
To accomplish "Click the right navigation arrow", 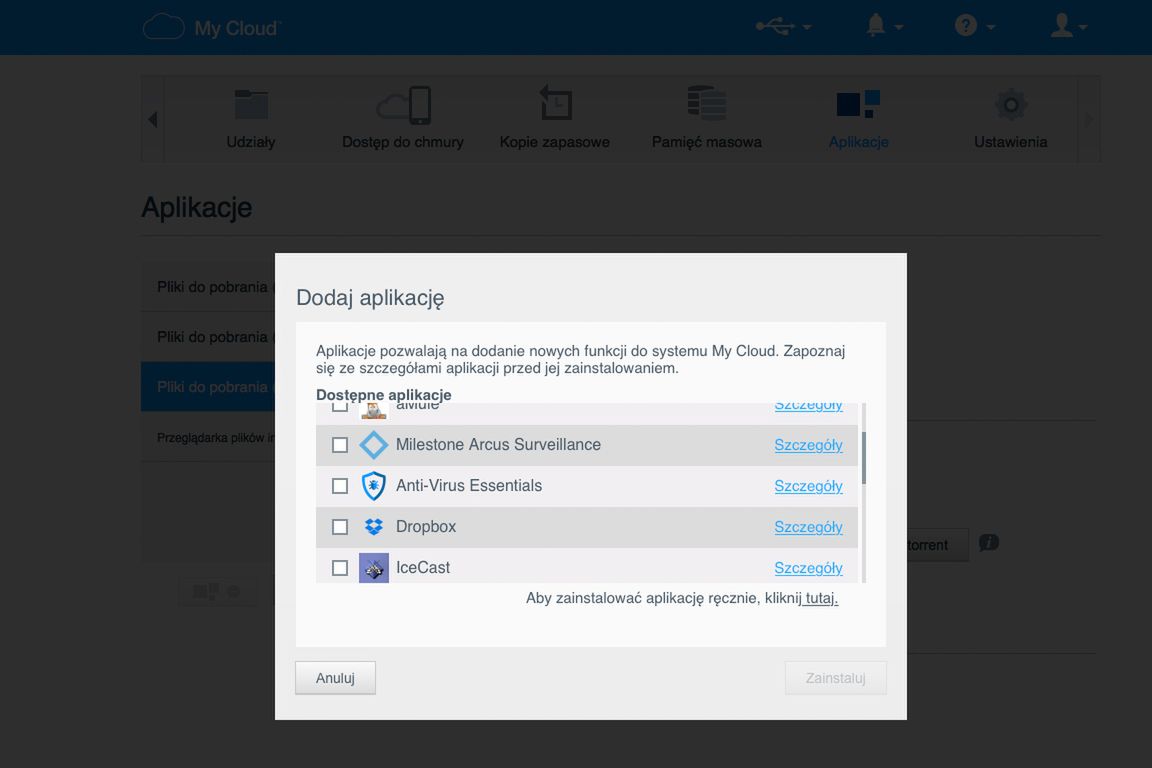I will point(1088,119).
